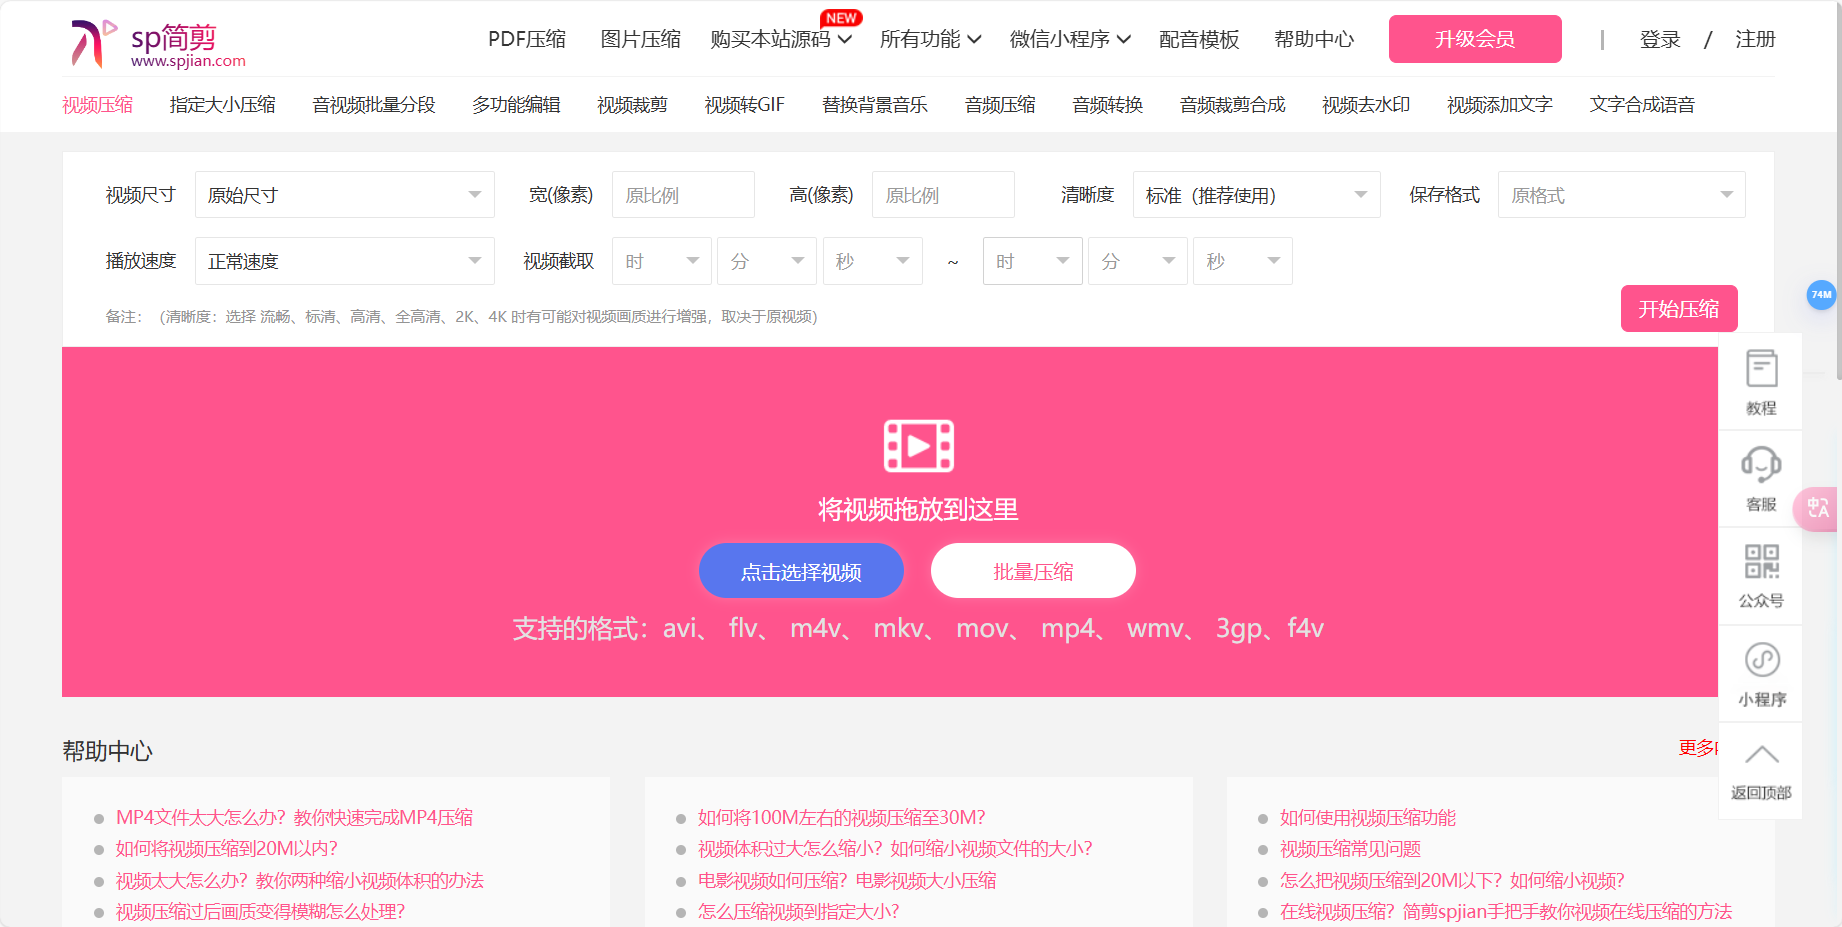Show the 公众号 QR code icon

[1761, 575]
